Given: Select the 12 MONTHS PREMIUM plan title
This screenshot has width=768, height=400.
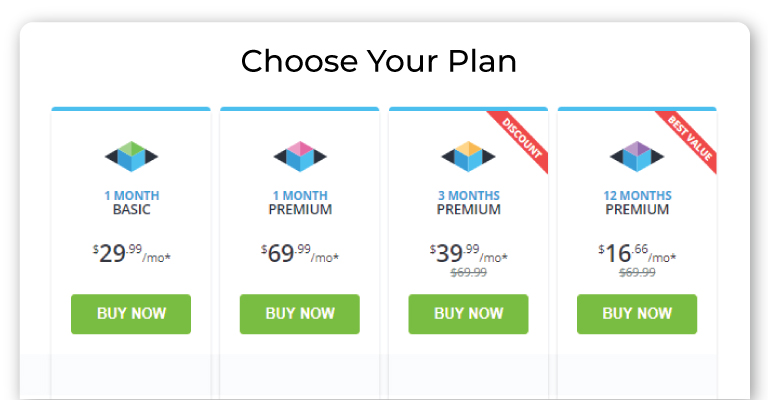Looking at the screenshot, I should [x=637, y=202].
